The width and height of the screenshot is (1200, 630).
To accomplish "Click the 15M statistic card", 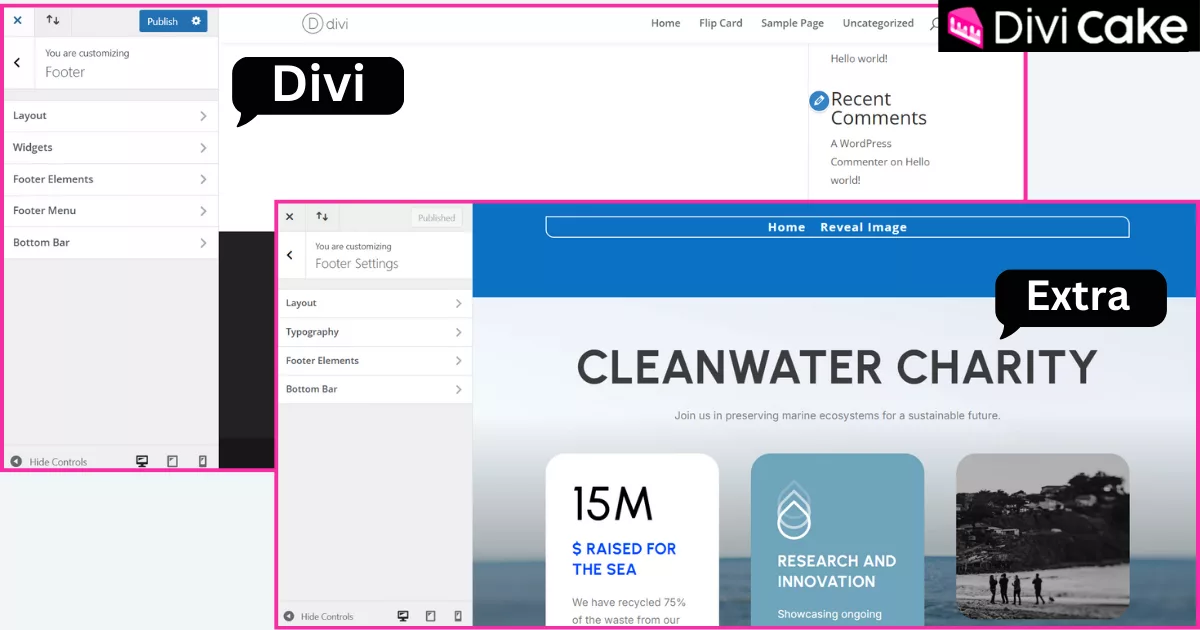I will pyautogui.click(x=632, y=541).
